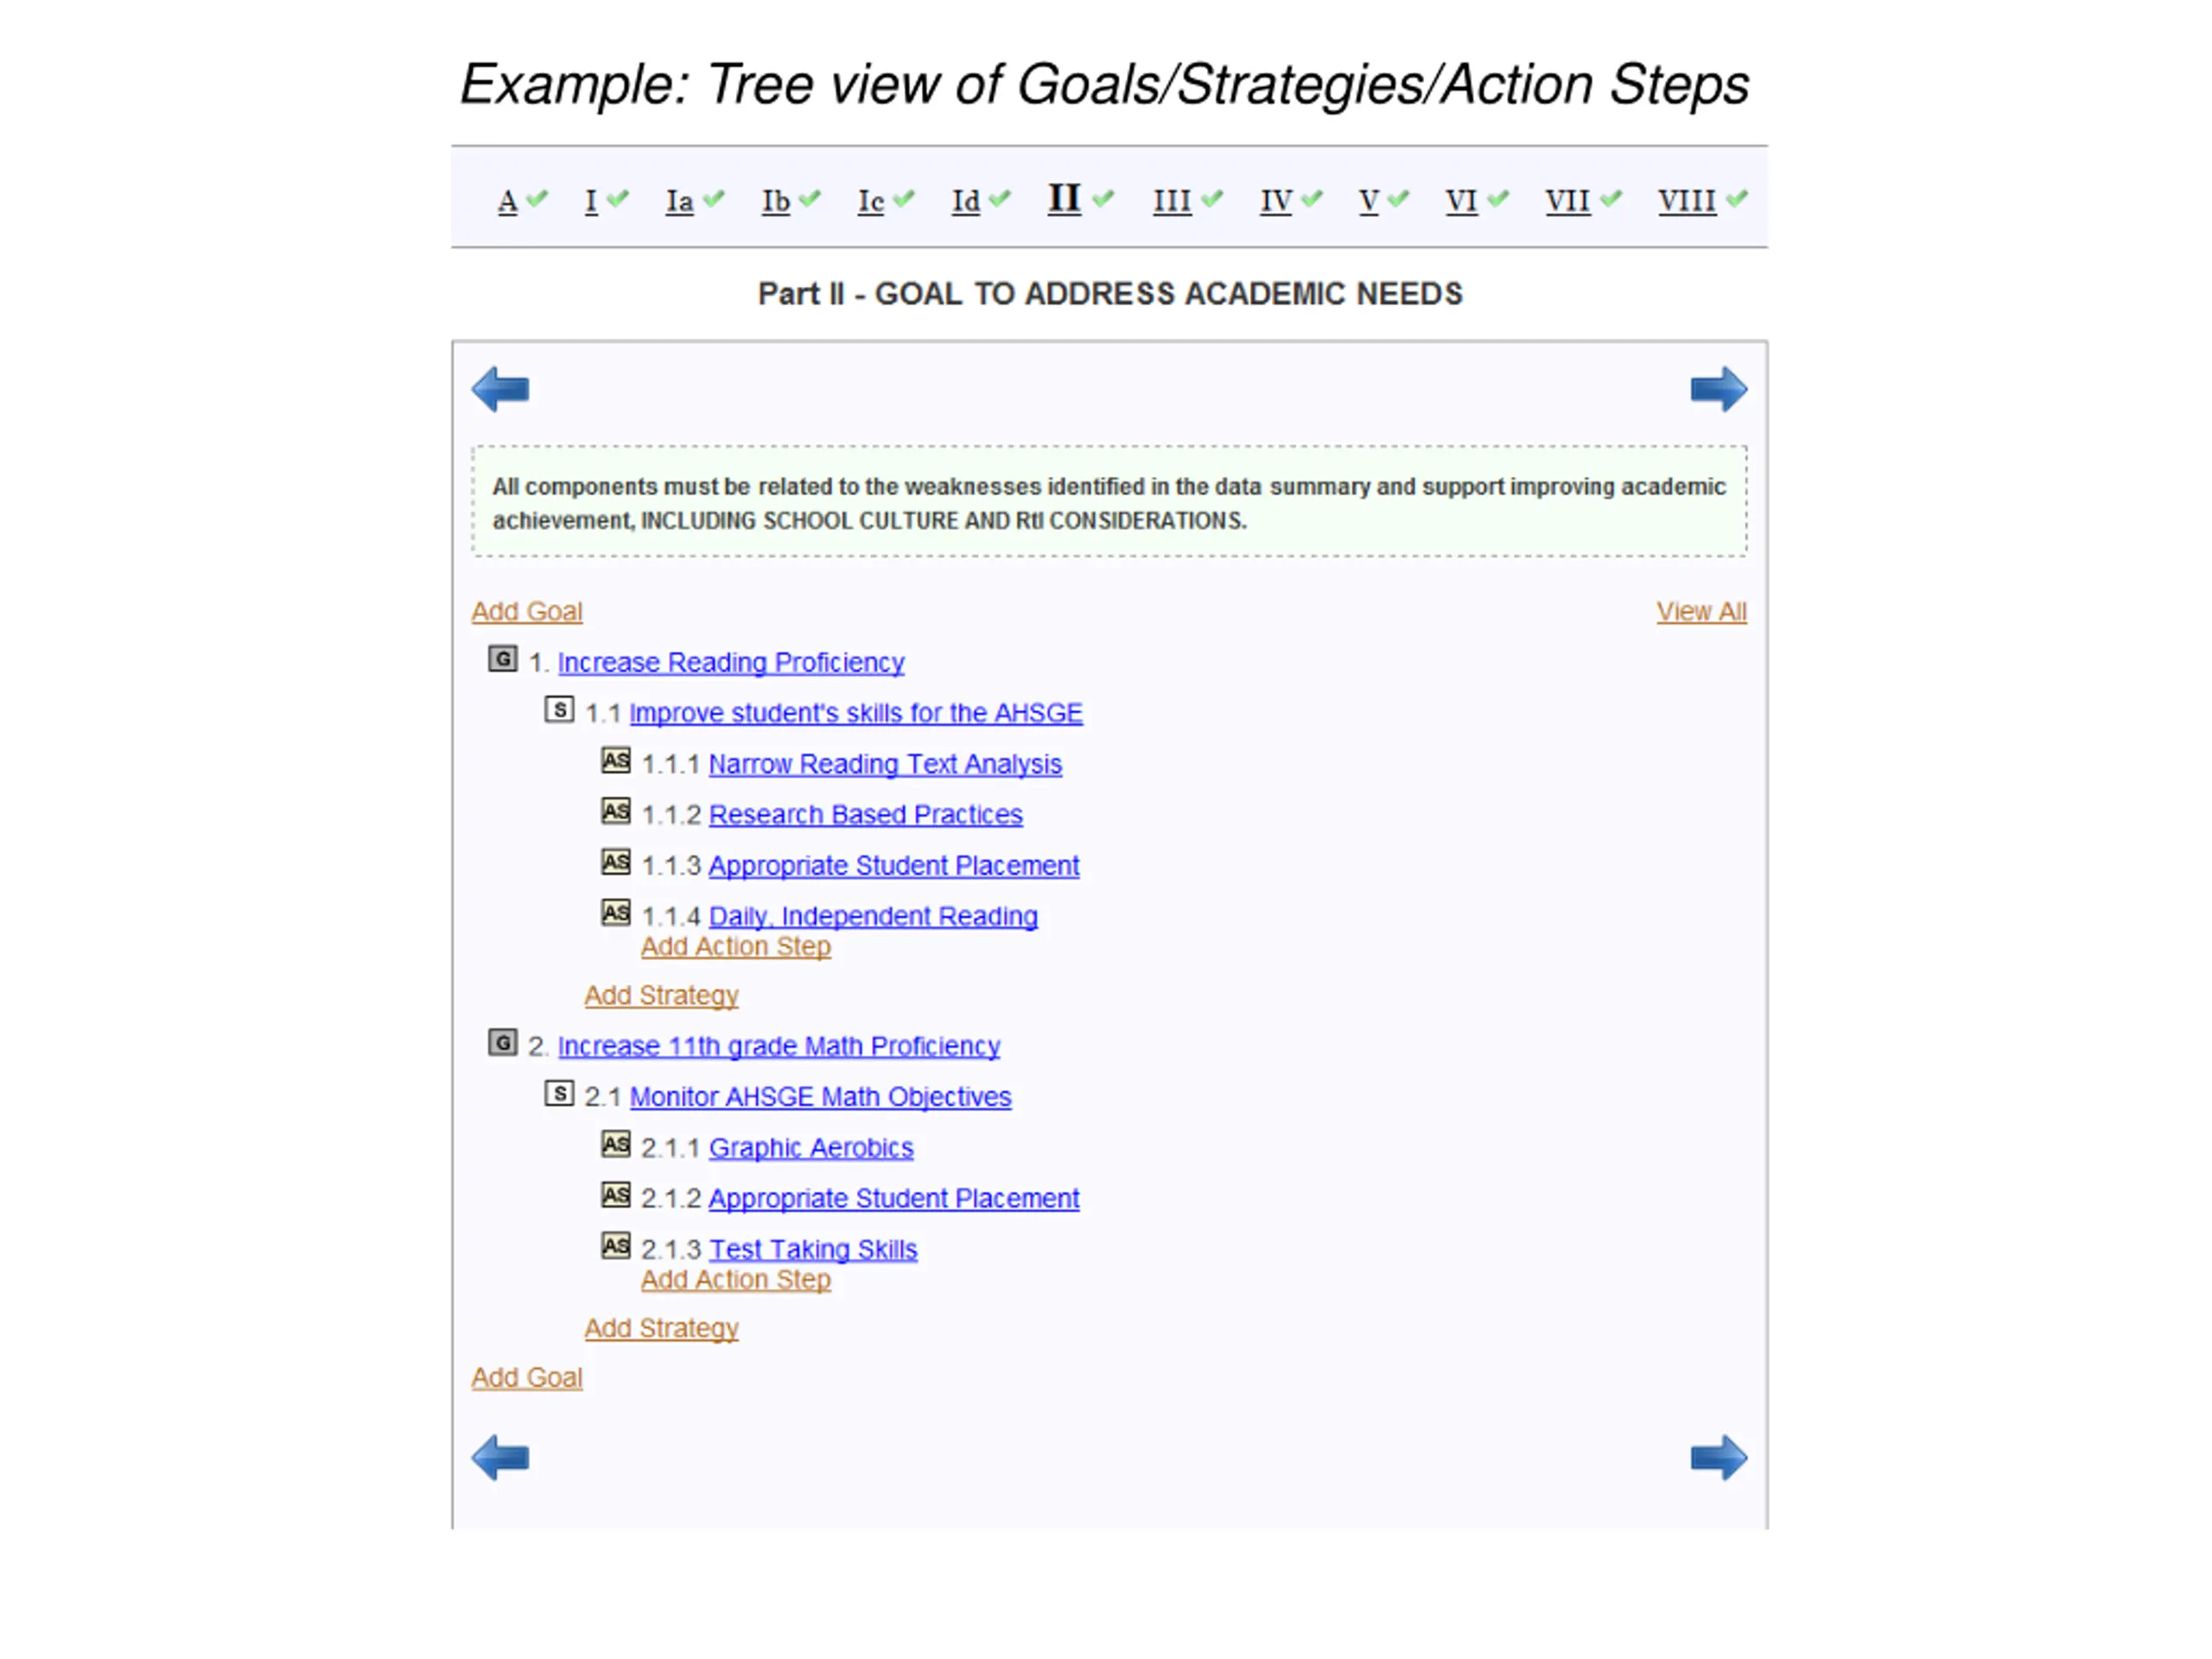This screenshot has width=2212, height=1659.
Task: Open Research Based Practices action step
Action: pos(866,815)
